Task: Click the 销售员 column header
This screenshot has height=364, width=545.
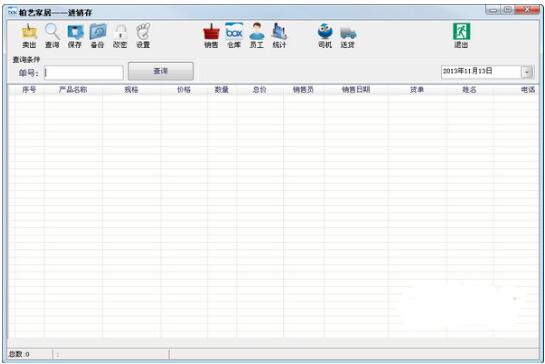Action: coord(303,90)
